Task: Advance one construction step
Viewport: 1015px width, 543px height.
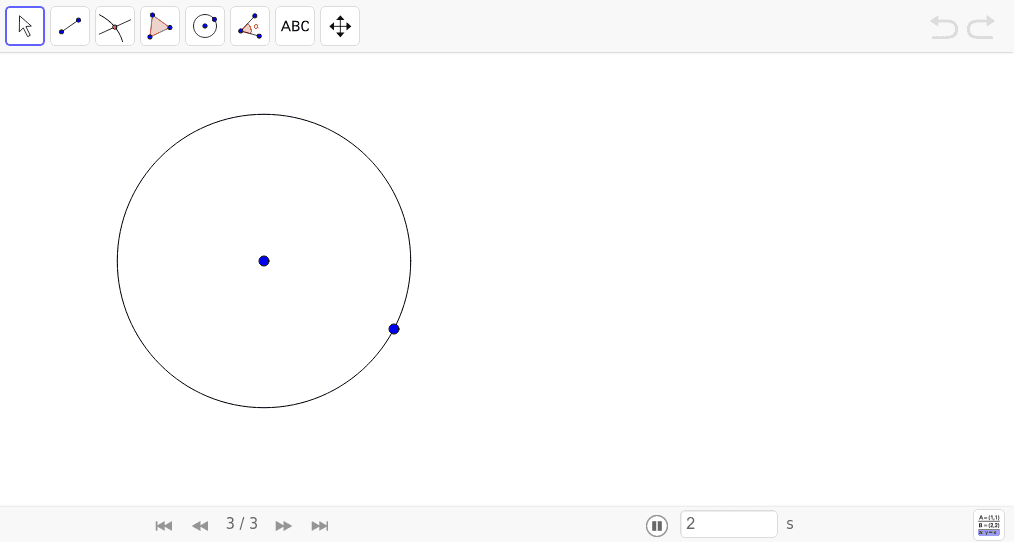Action: [284, 526]
